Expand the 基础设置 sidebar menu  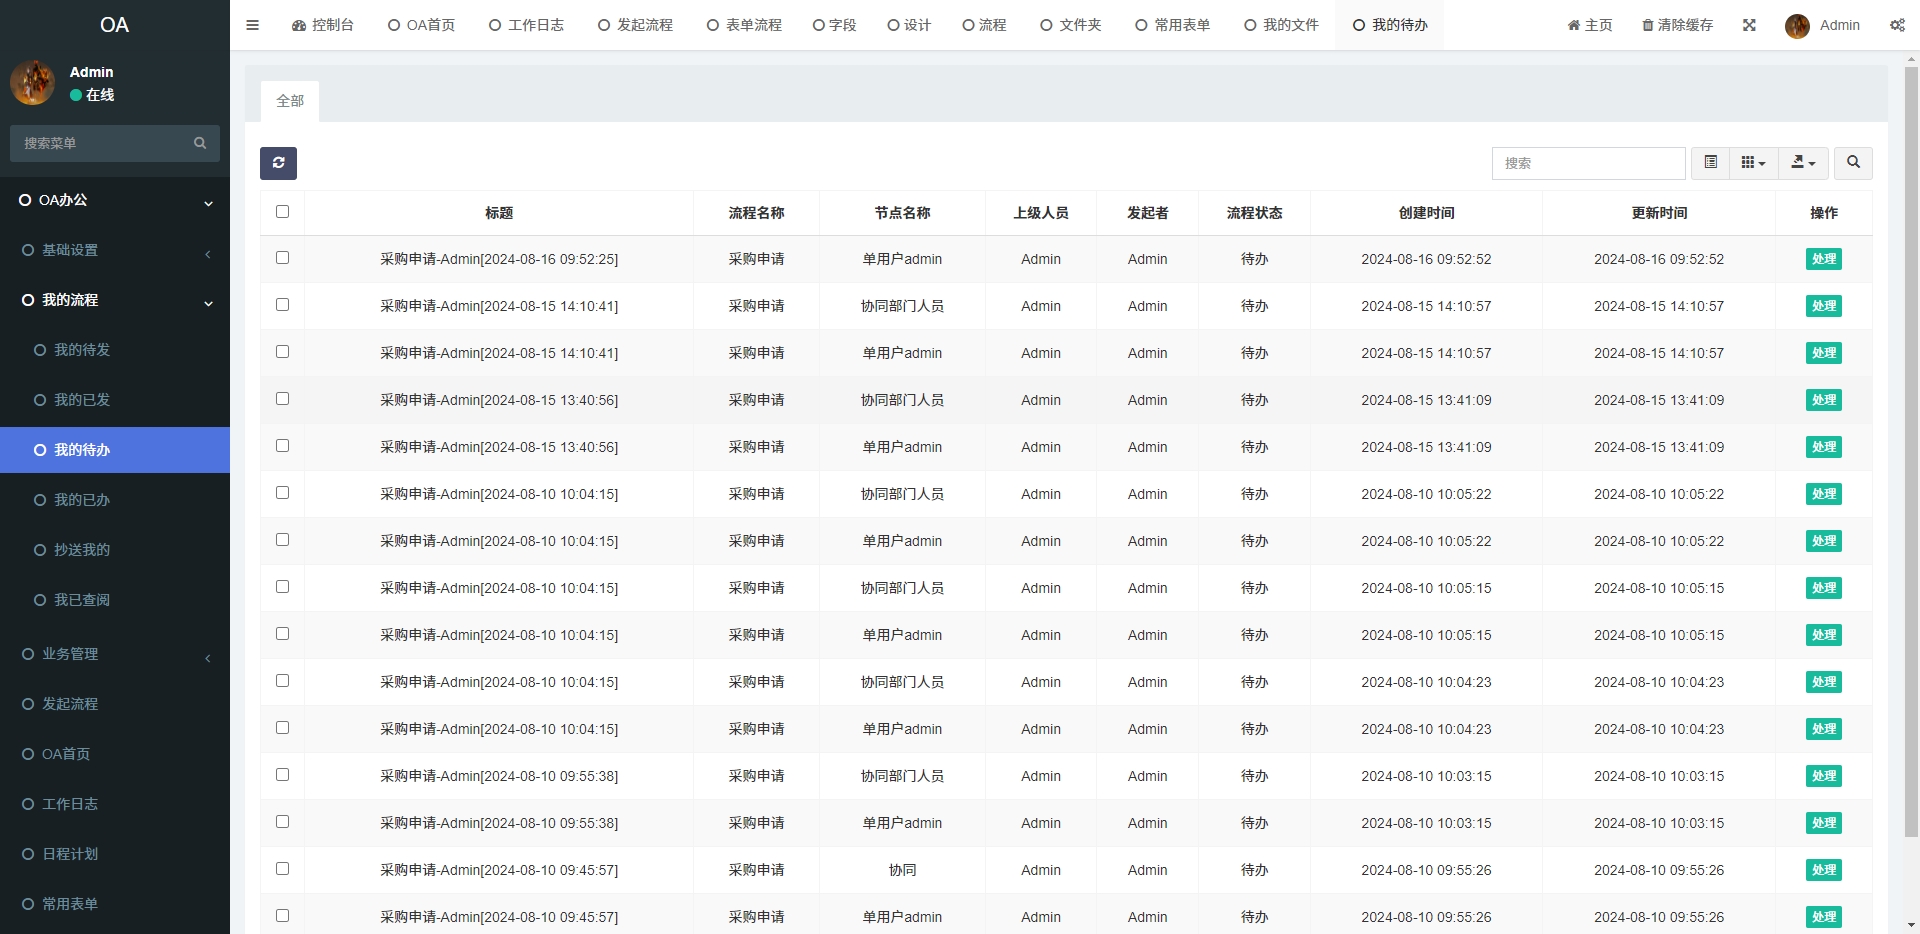(115, 250)
